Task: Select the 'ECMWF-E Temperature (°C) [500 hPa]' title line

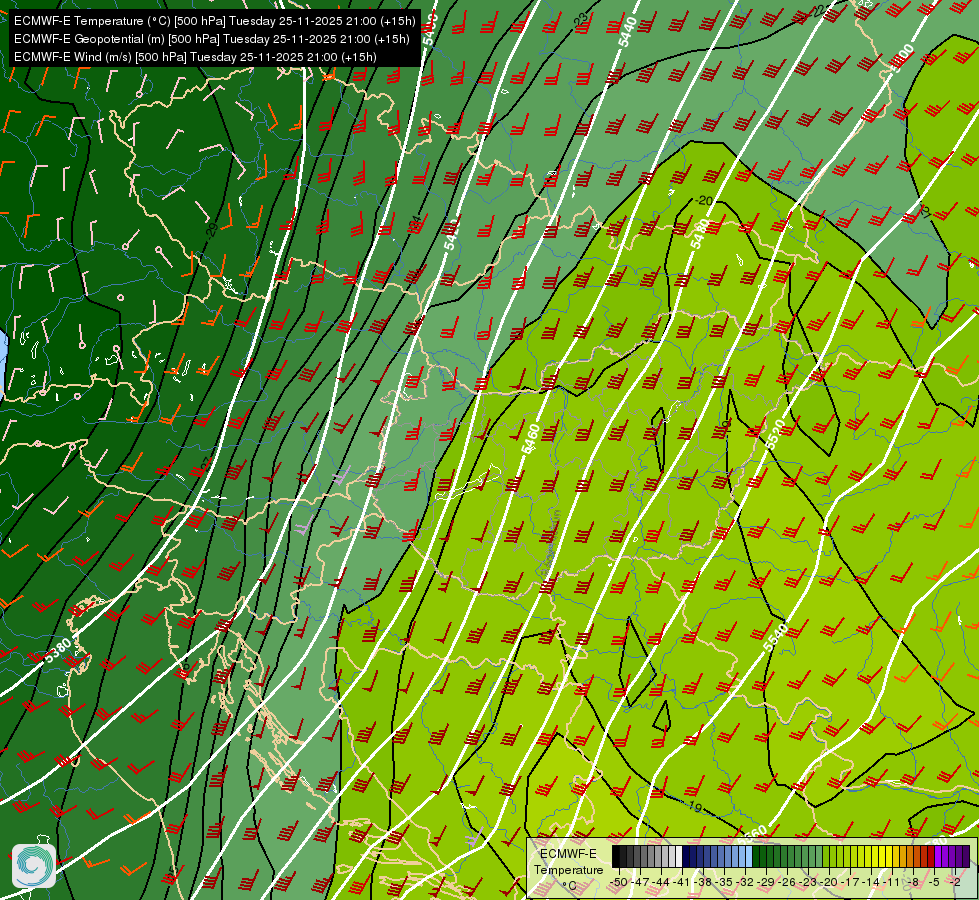Action: click(x=214, y=21)
